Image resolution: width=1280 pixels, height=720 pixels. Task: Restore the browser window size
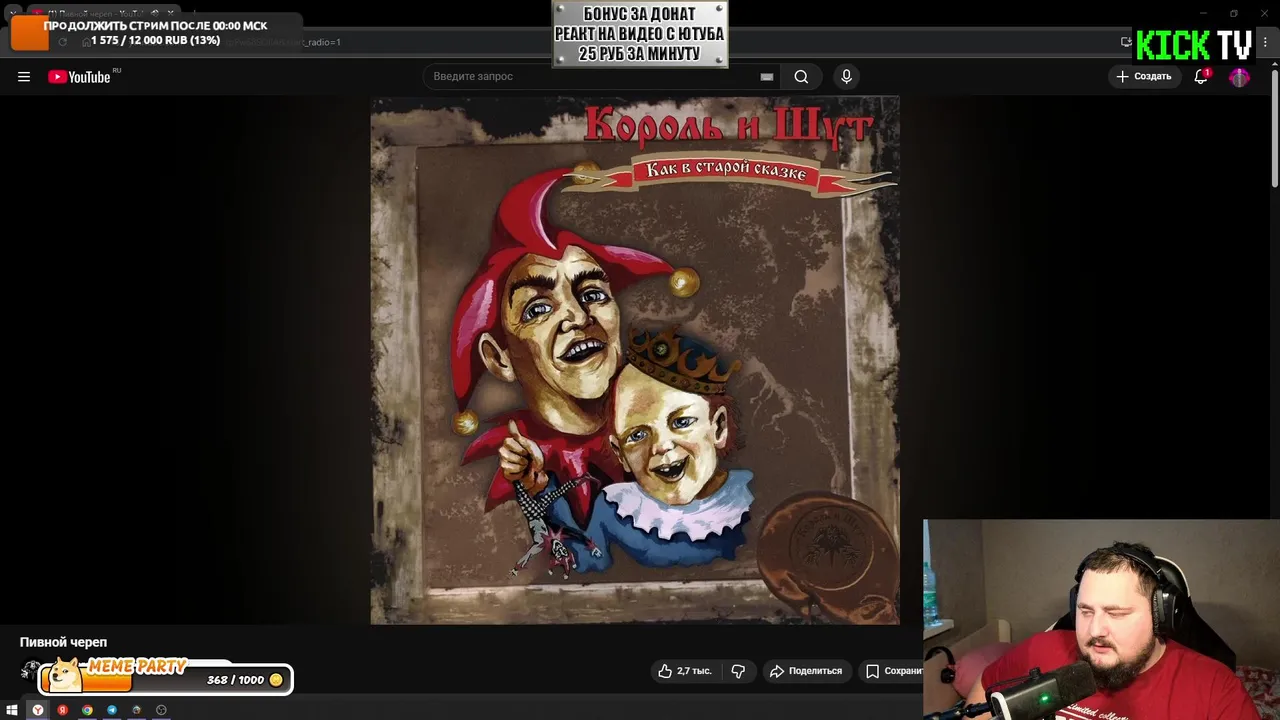(1233, 13)
